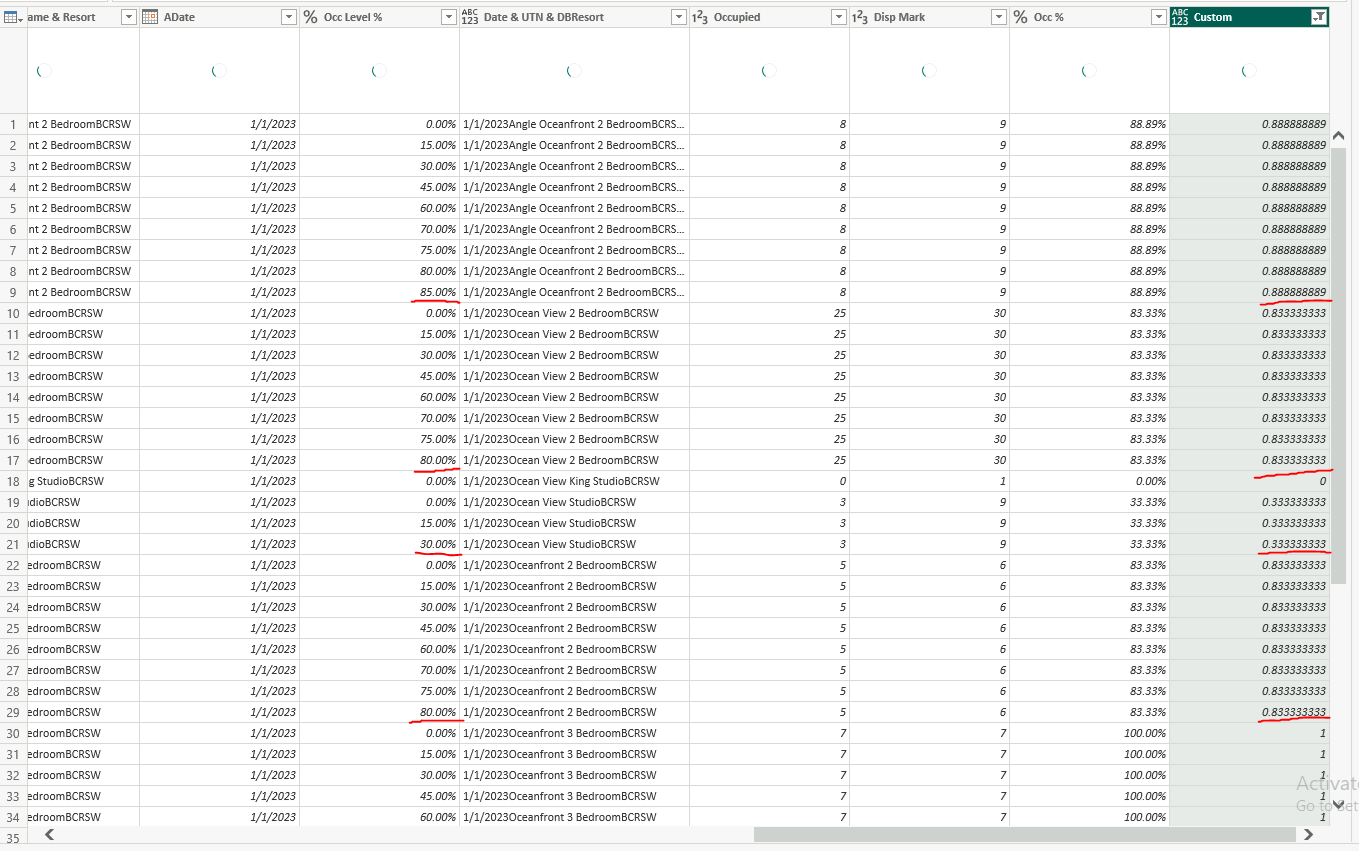Image resolution: width=1359 pixels, height=851 pixels.
Task: Click the vertical scrollbar's down arrow
Action: (x=1338, y=803)
